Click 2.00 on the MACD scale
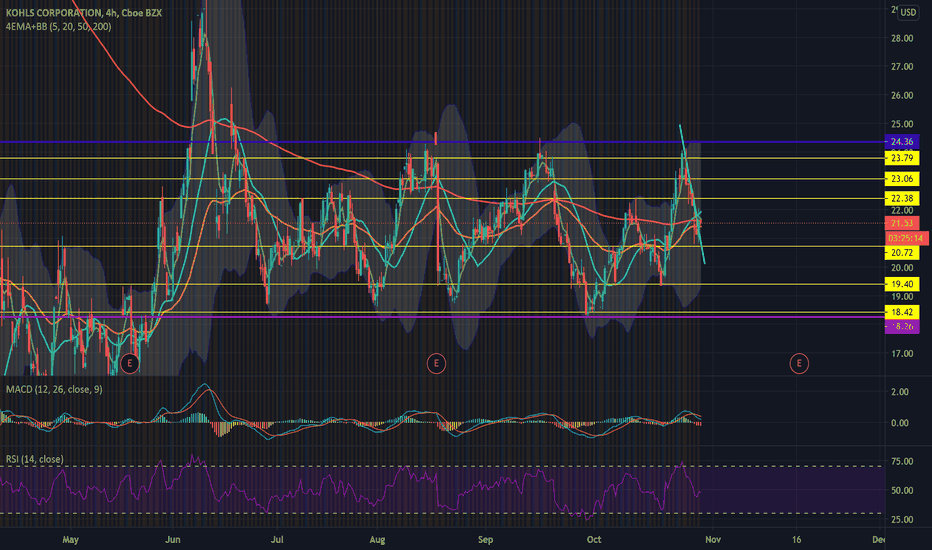Image resolution: width=932 pixels, height=550 pixels. [x=900, y=392]
